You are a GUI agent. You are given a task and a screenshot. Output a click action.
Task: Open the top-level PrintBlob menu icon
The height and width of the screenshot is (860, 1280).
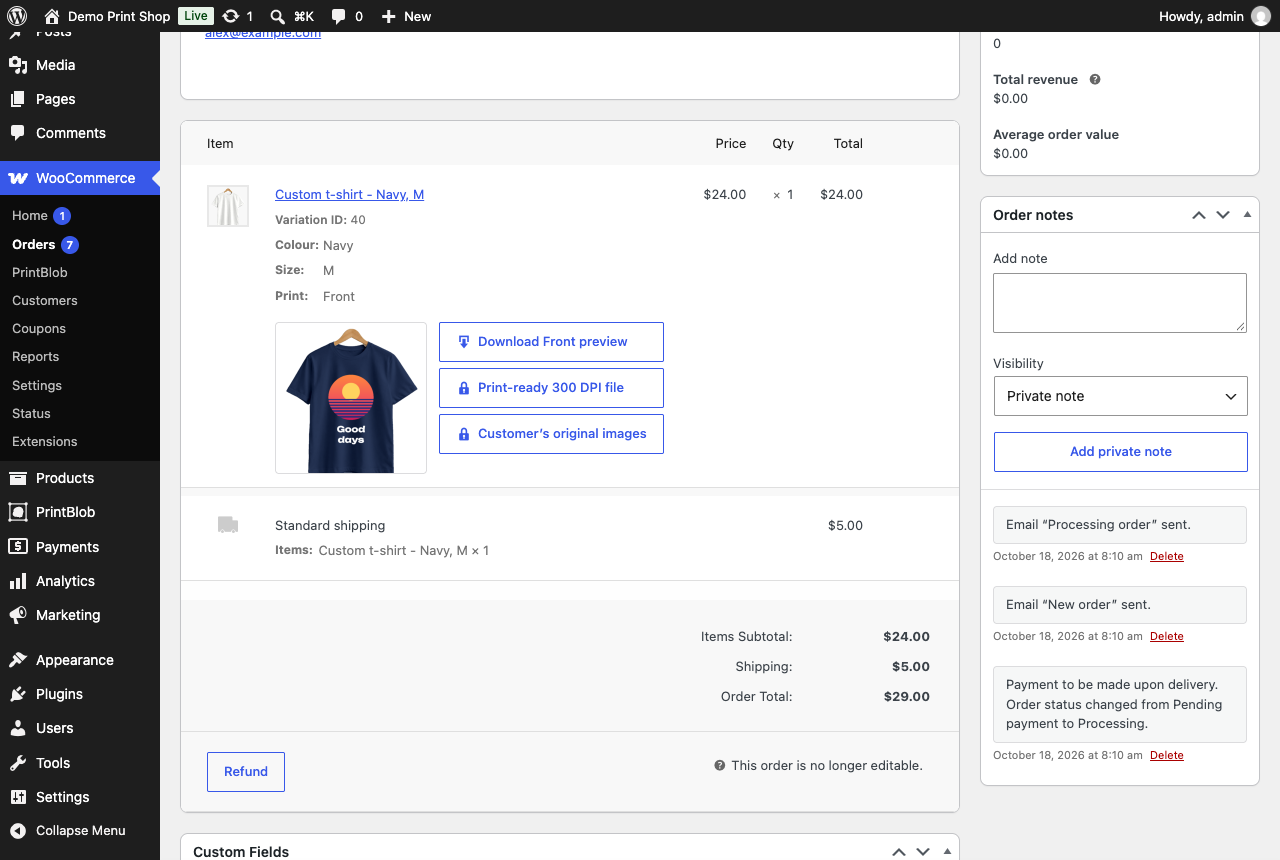pyautogui.click(x=18, y=512)
